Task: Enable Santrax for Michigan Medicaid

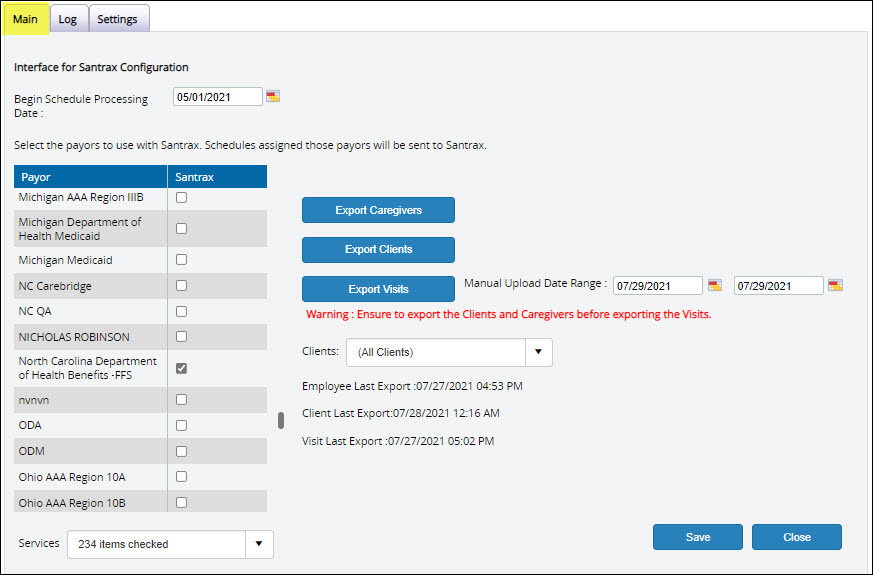Action: tap(182, 259)
